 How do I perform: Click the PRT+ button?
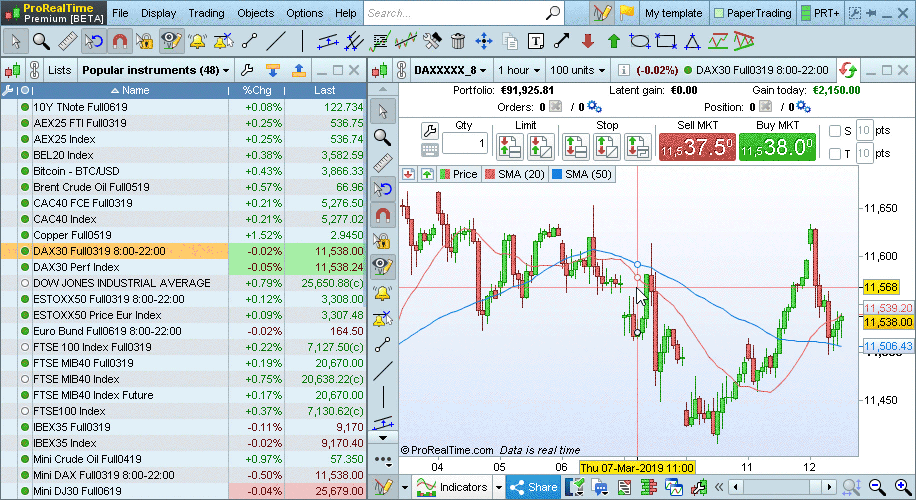coord(820,13)
